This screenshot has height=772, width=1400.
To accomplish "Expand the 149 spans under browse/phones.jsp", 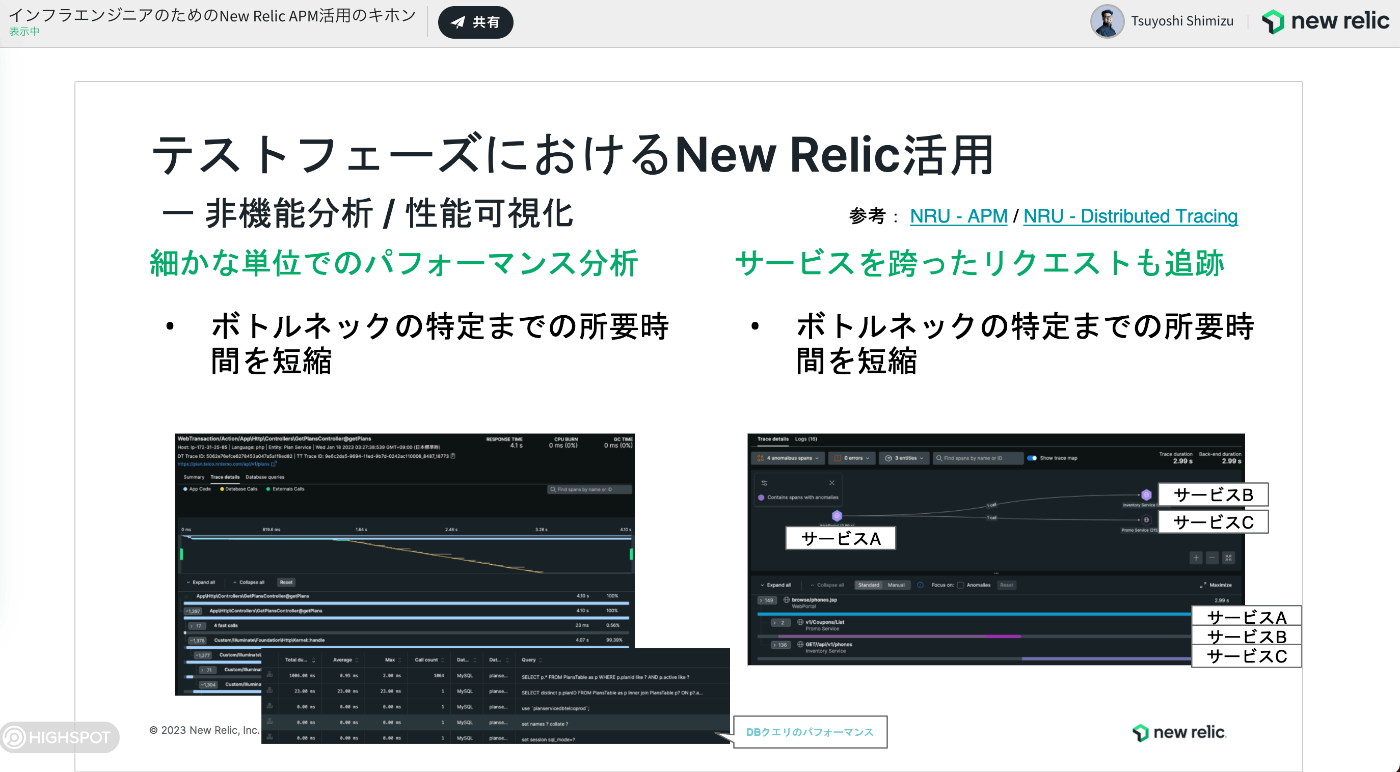I will (767, 600).
